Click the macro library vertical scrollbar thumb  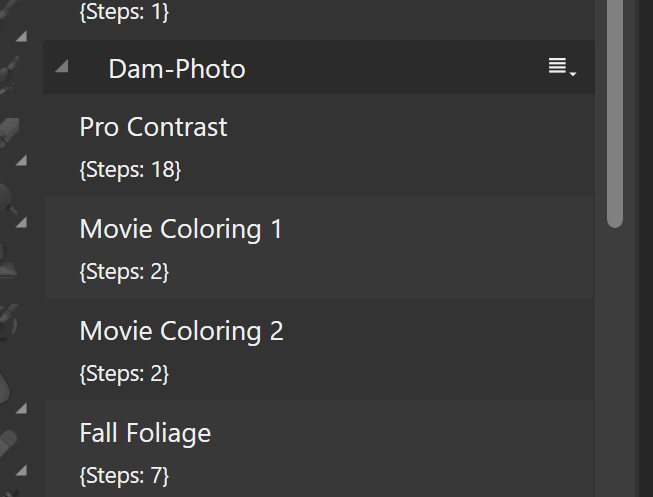pos(615,114)
